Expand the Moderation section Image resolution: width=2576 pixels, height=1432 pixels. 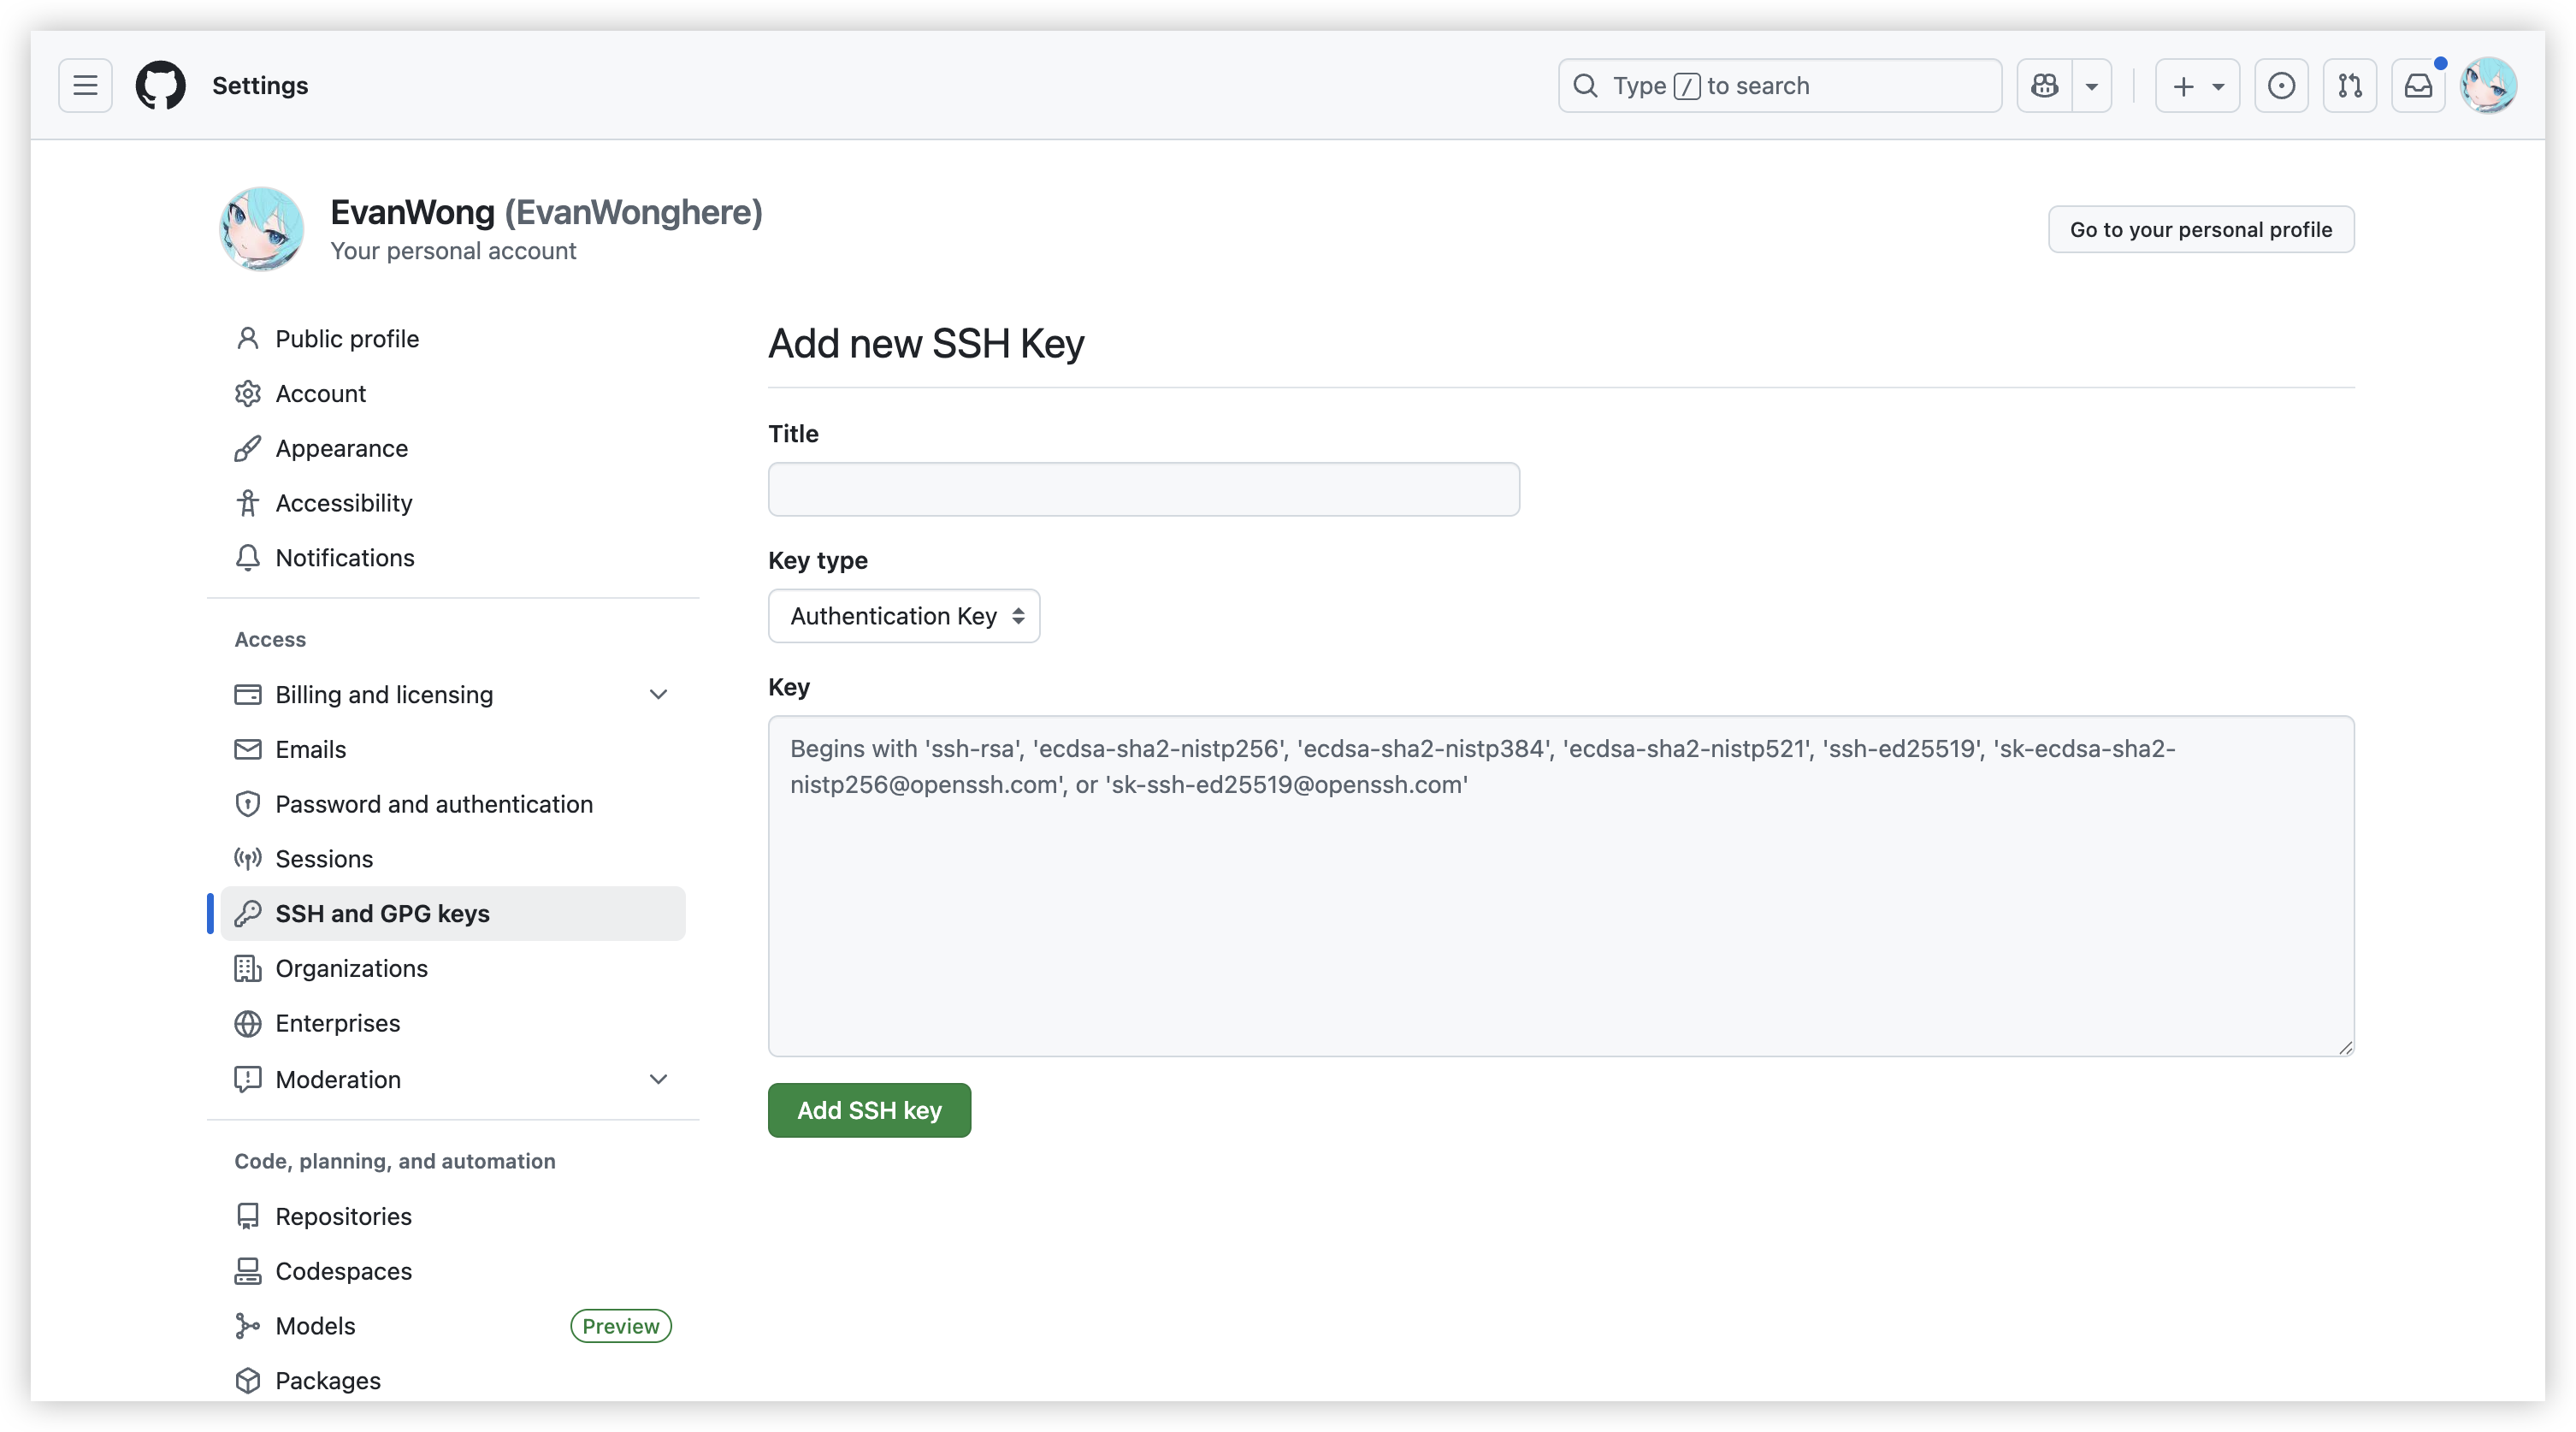[x=657, y=1079]
